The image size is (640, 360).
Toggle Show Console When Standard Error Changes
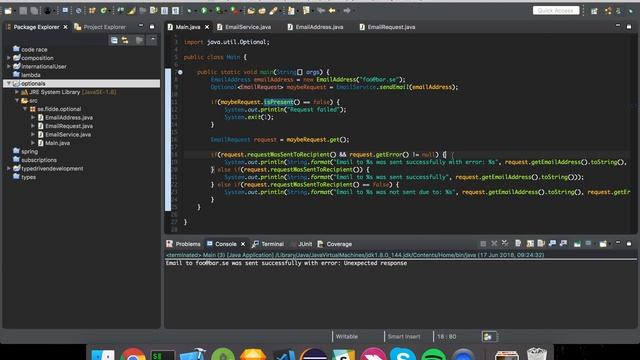(563, 244)
